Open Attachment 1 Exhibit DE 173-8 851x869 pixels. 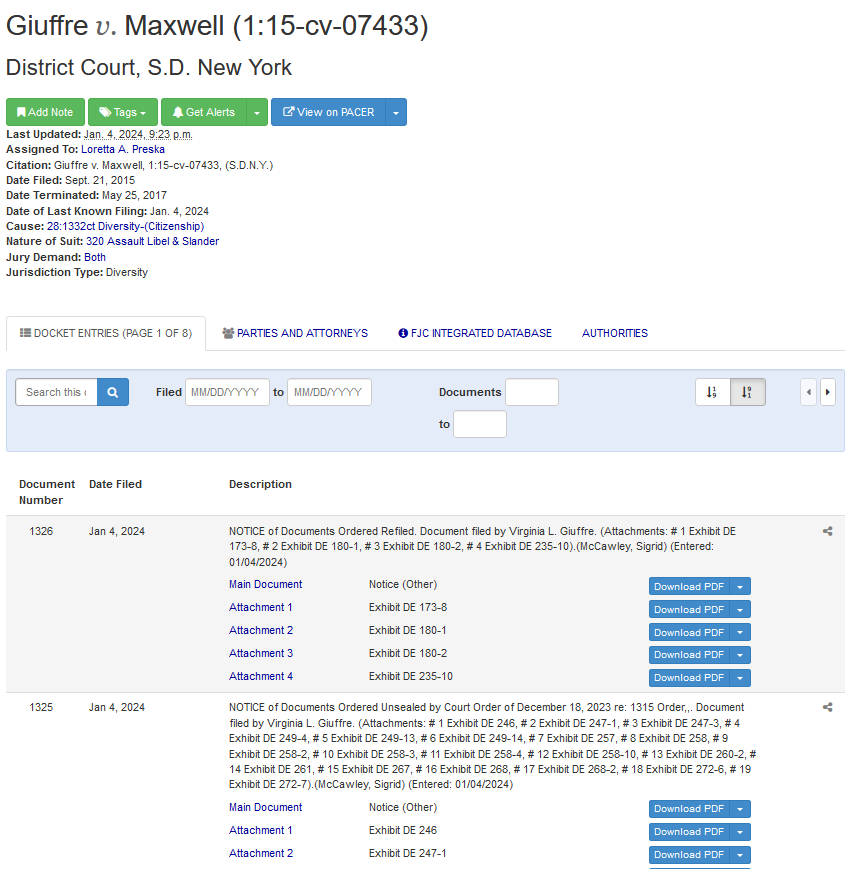pyautogui.click(x=260, y=607)
